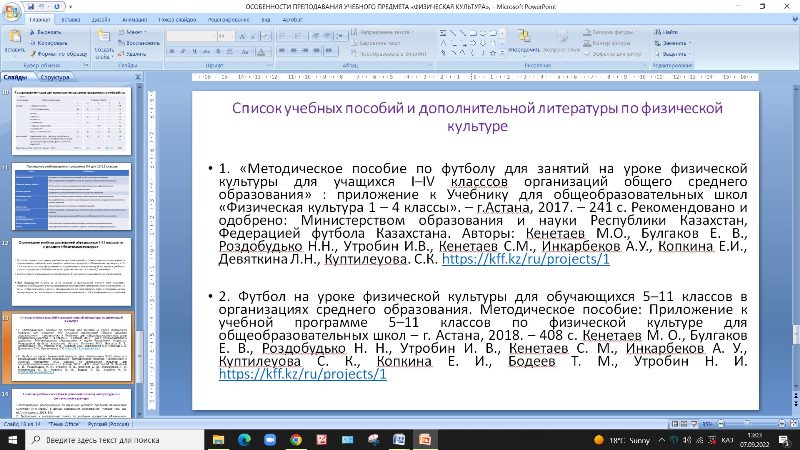The width and height of the screenshot is (800, 450).
Task: Toggle strikethrough formatting
Action: (x=206, y=52)
